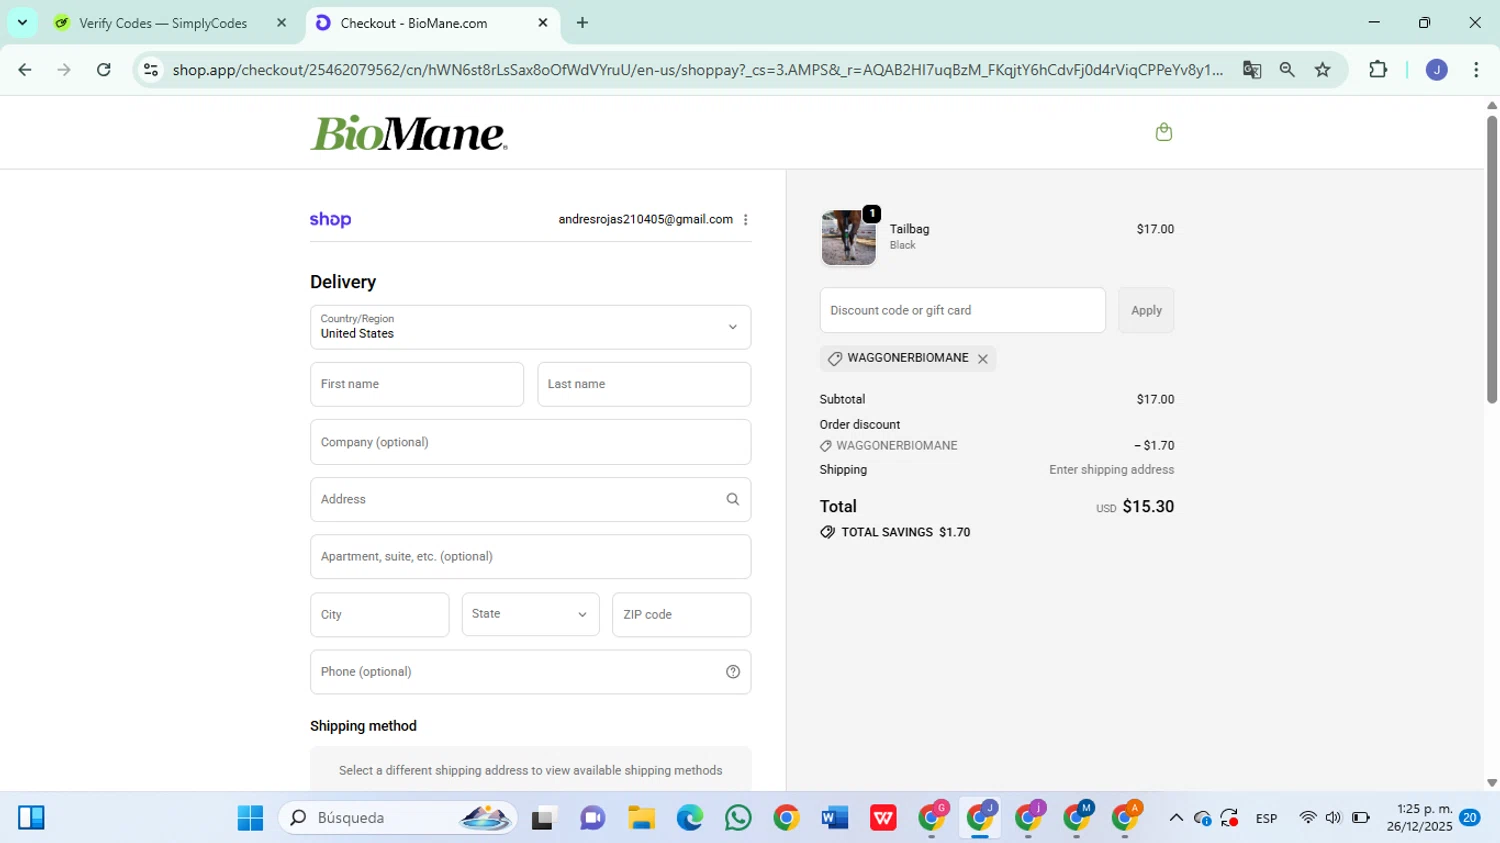The image size is (1500, 843).
Task: Click the Phone (optional) field
Action: 530,672
